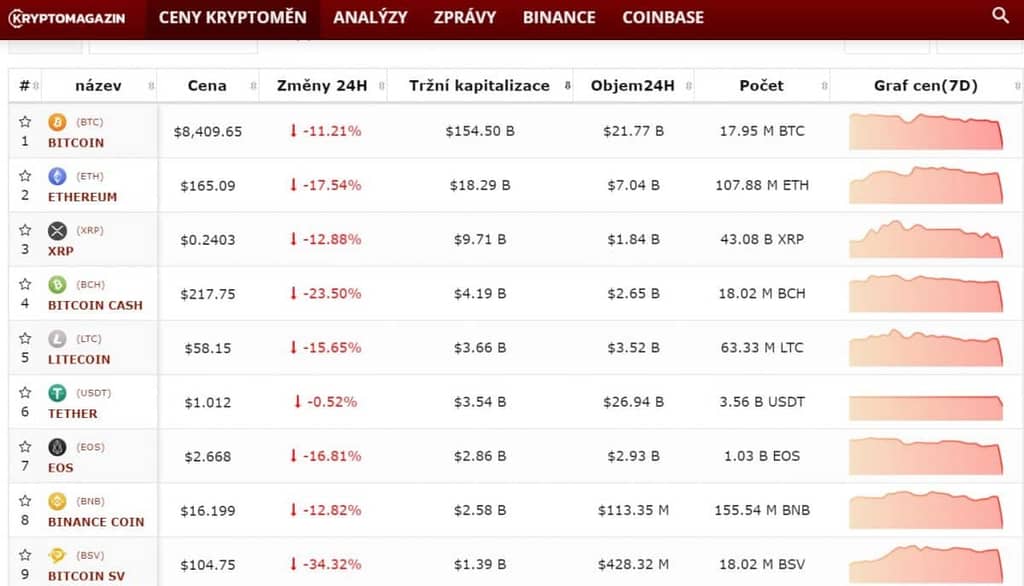This screenshot has width=1024, height=586.
Task: Open the Zprávy menu item
Action: pos(465,18)
